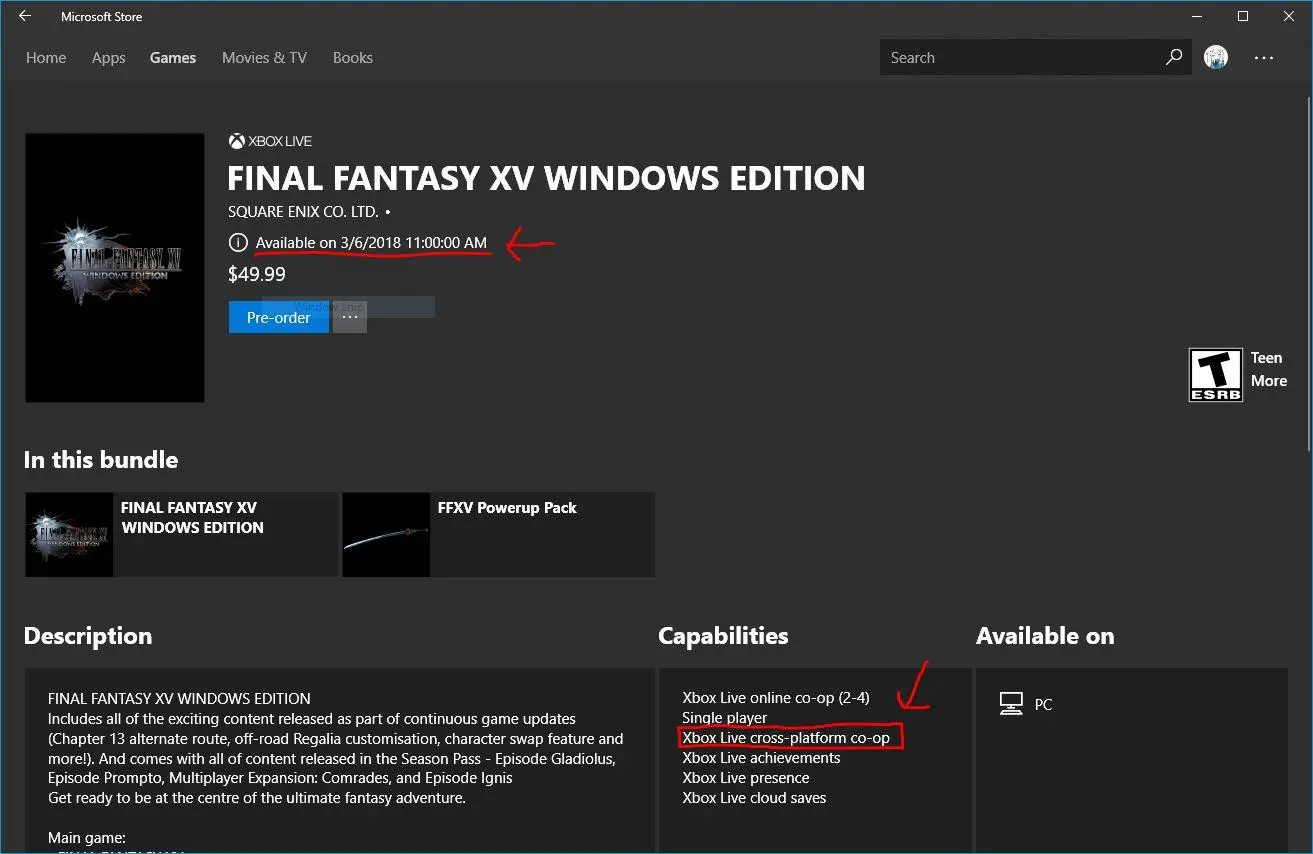Image resolution: width=1313 pixels, height=854 pixels.
Task: Click the In this bundle heading
Action: click(x=101, y=460)
